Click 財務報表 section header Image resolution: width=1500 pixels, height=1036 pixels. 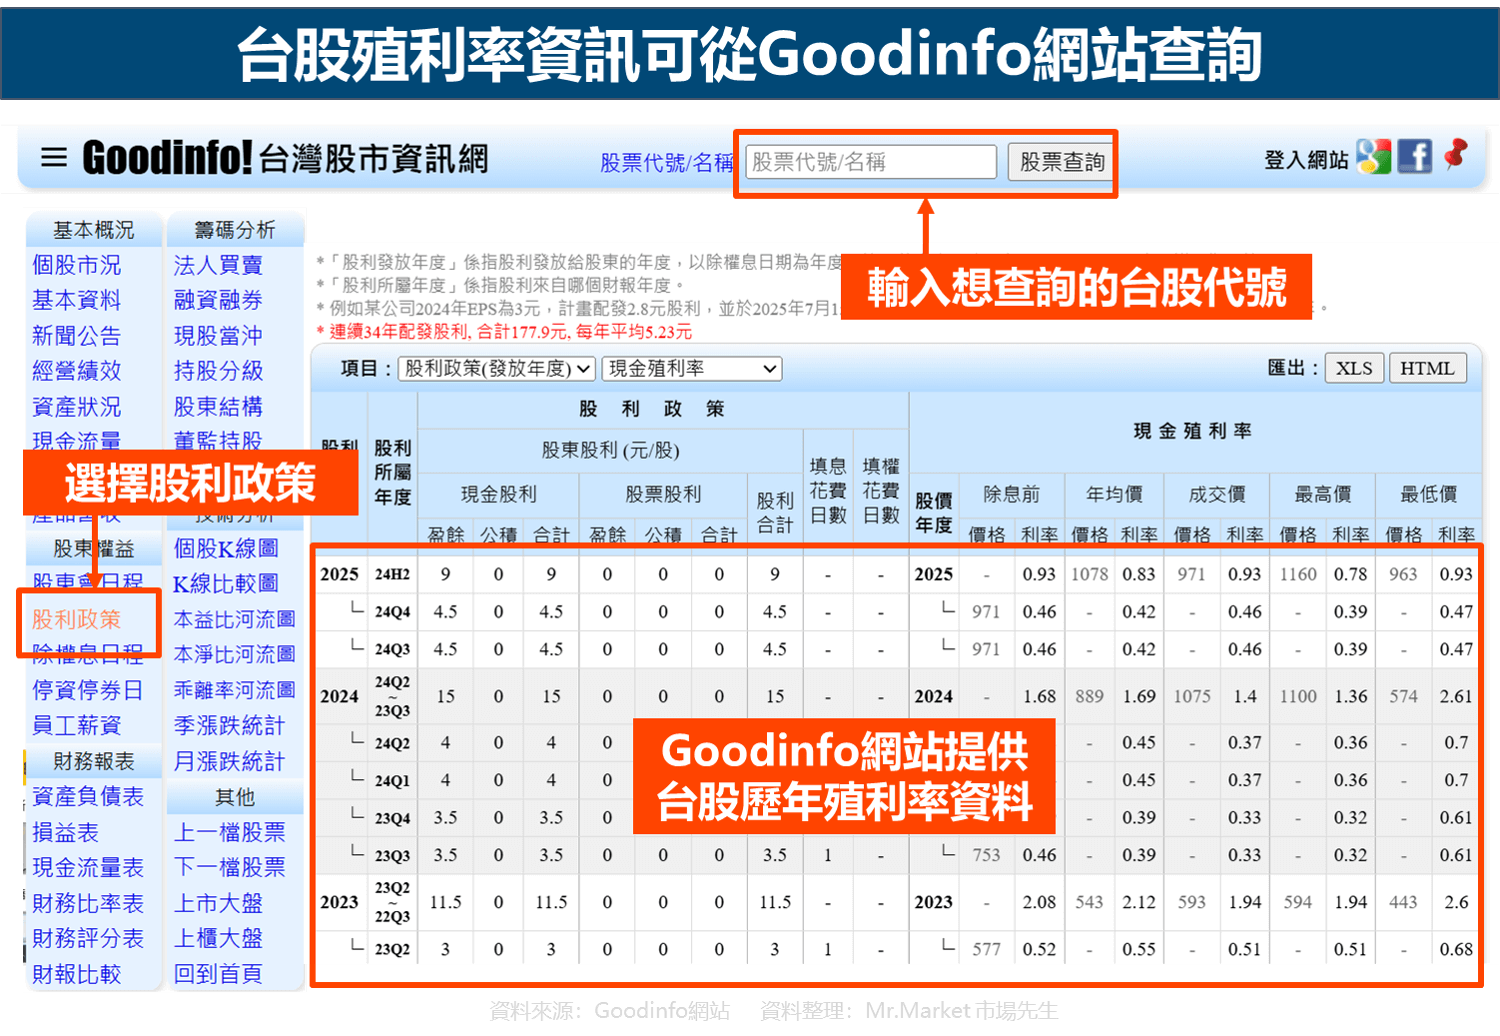93,761
